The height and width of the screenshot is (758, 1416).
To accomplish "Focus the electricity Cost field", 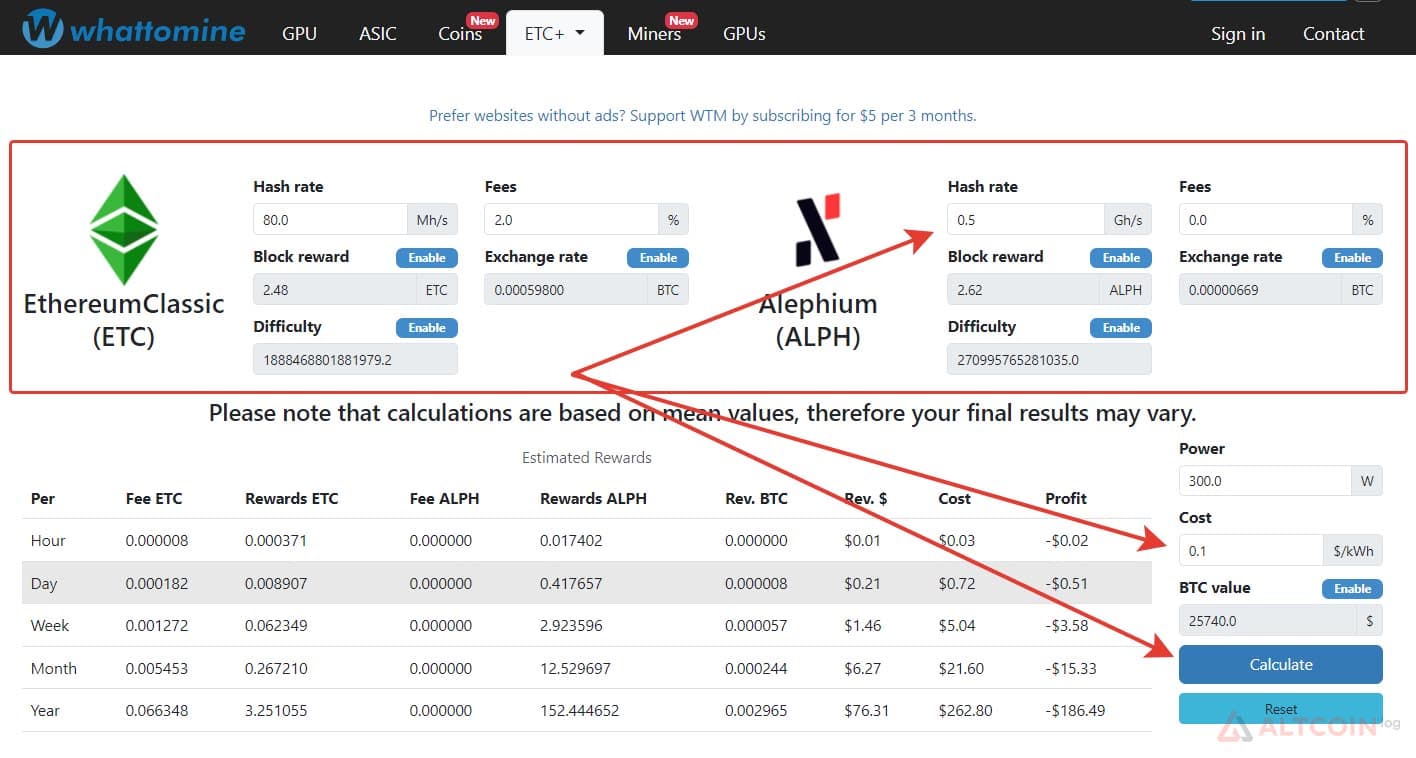I will pyautogui.click(x=1252, y=550).
